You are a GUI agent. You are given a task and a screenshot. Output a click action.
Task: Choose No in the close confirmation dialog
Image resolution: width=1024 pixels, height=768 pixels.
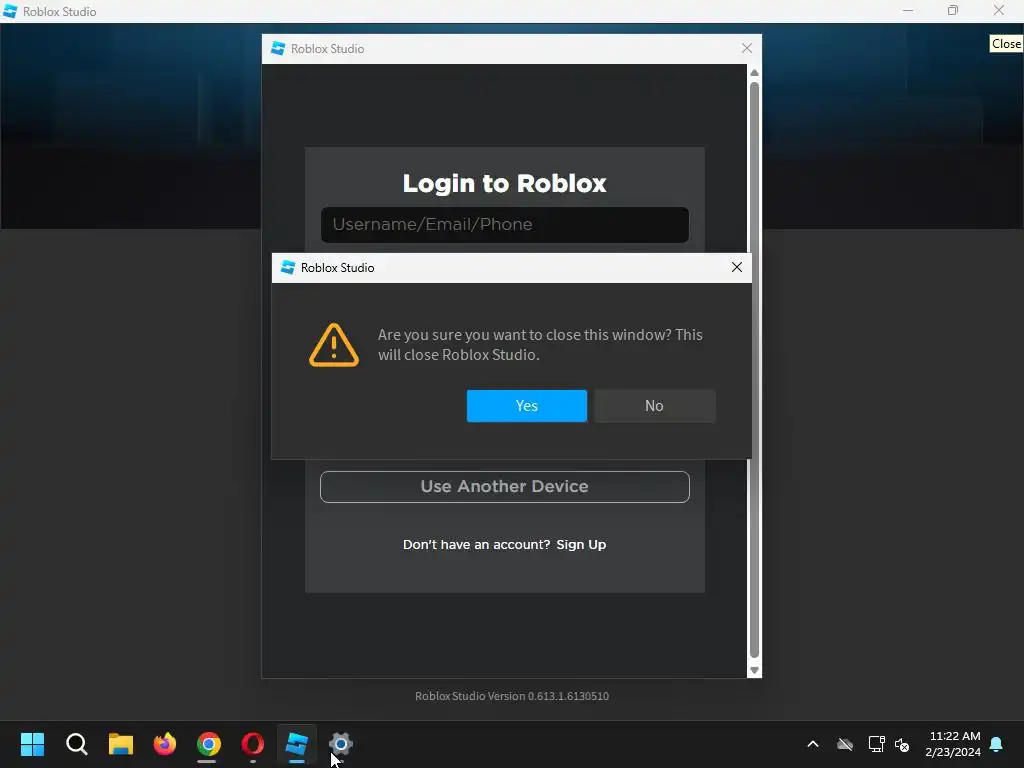tap(654, 406)
